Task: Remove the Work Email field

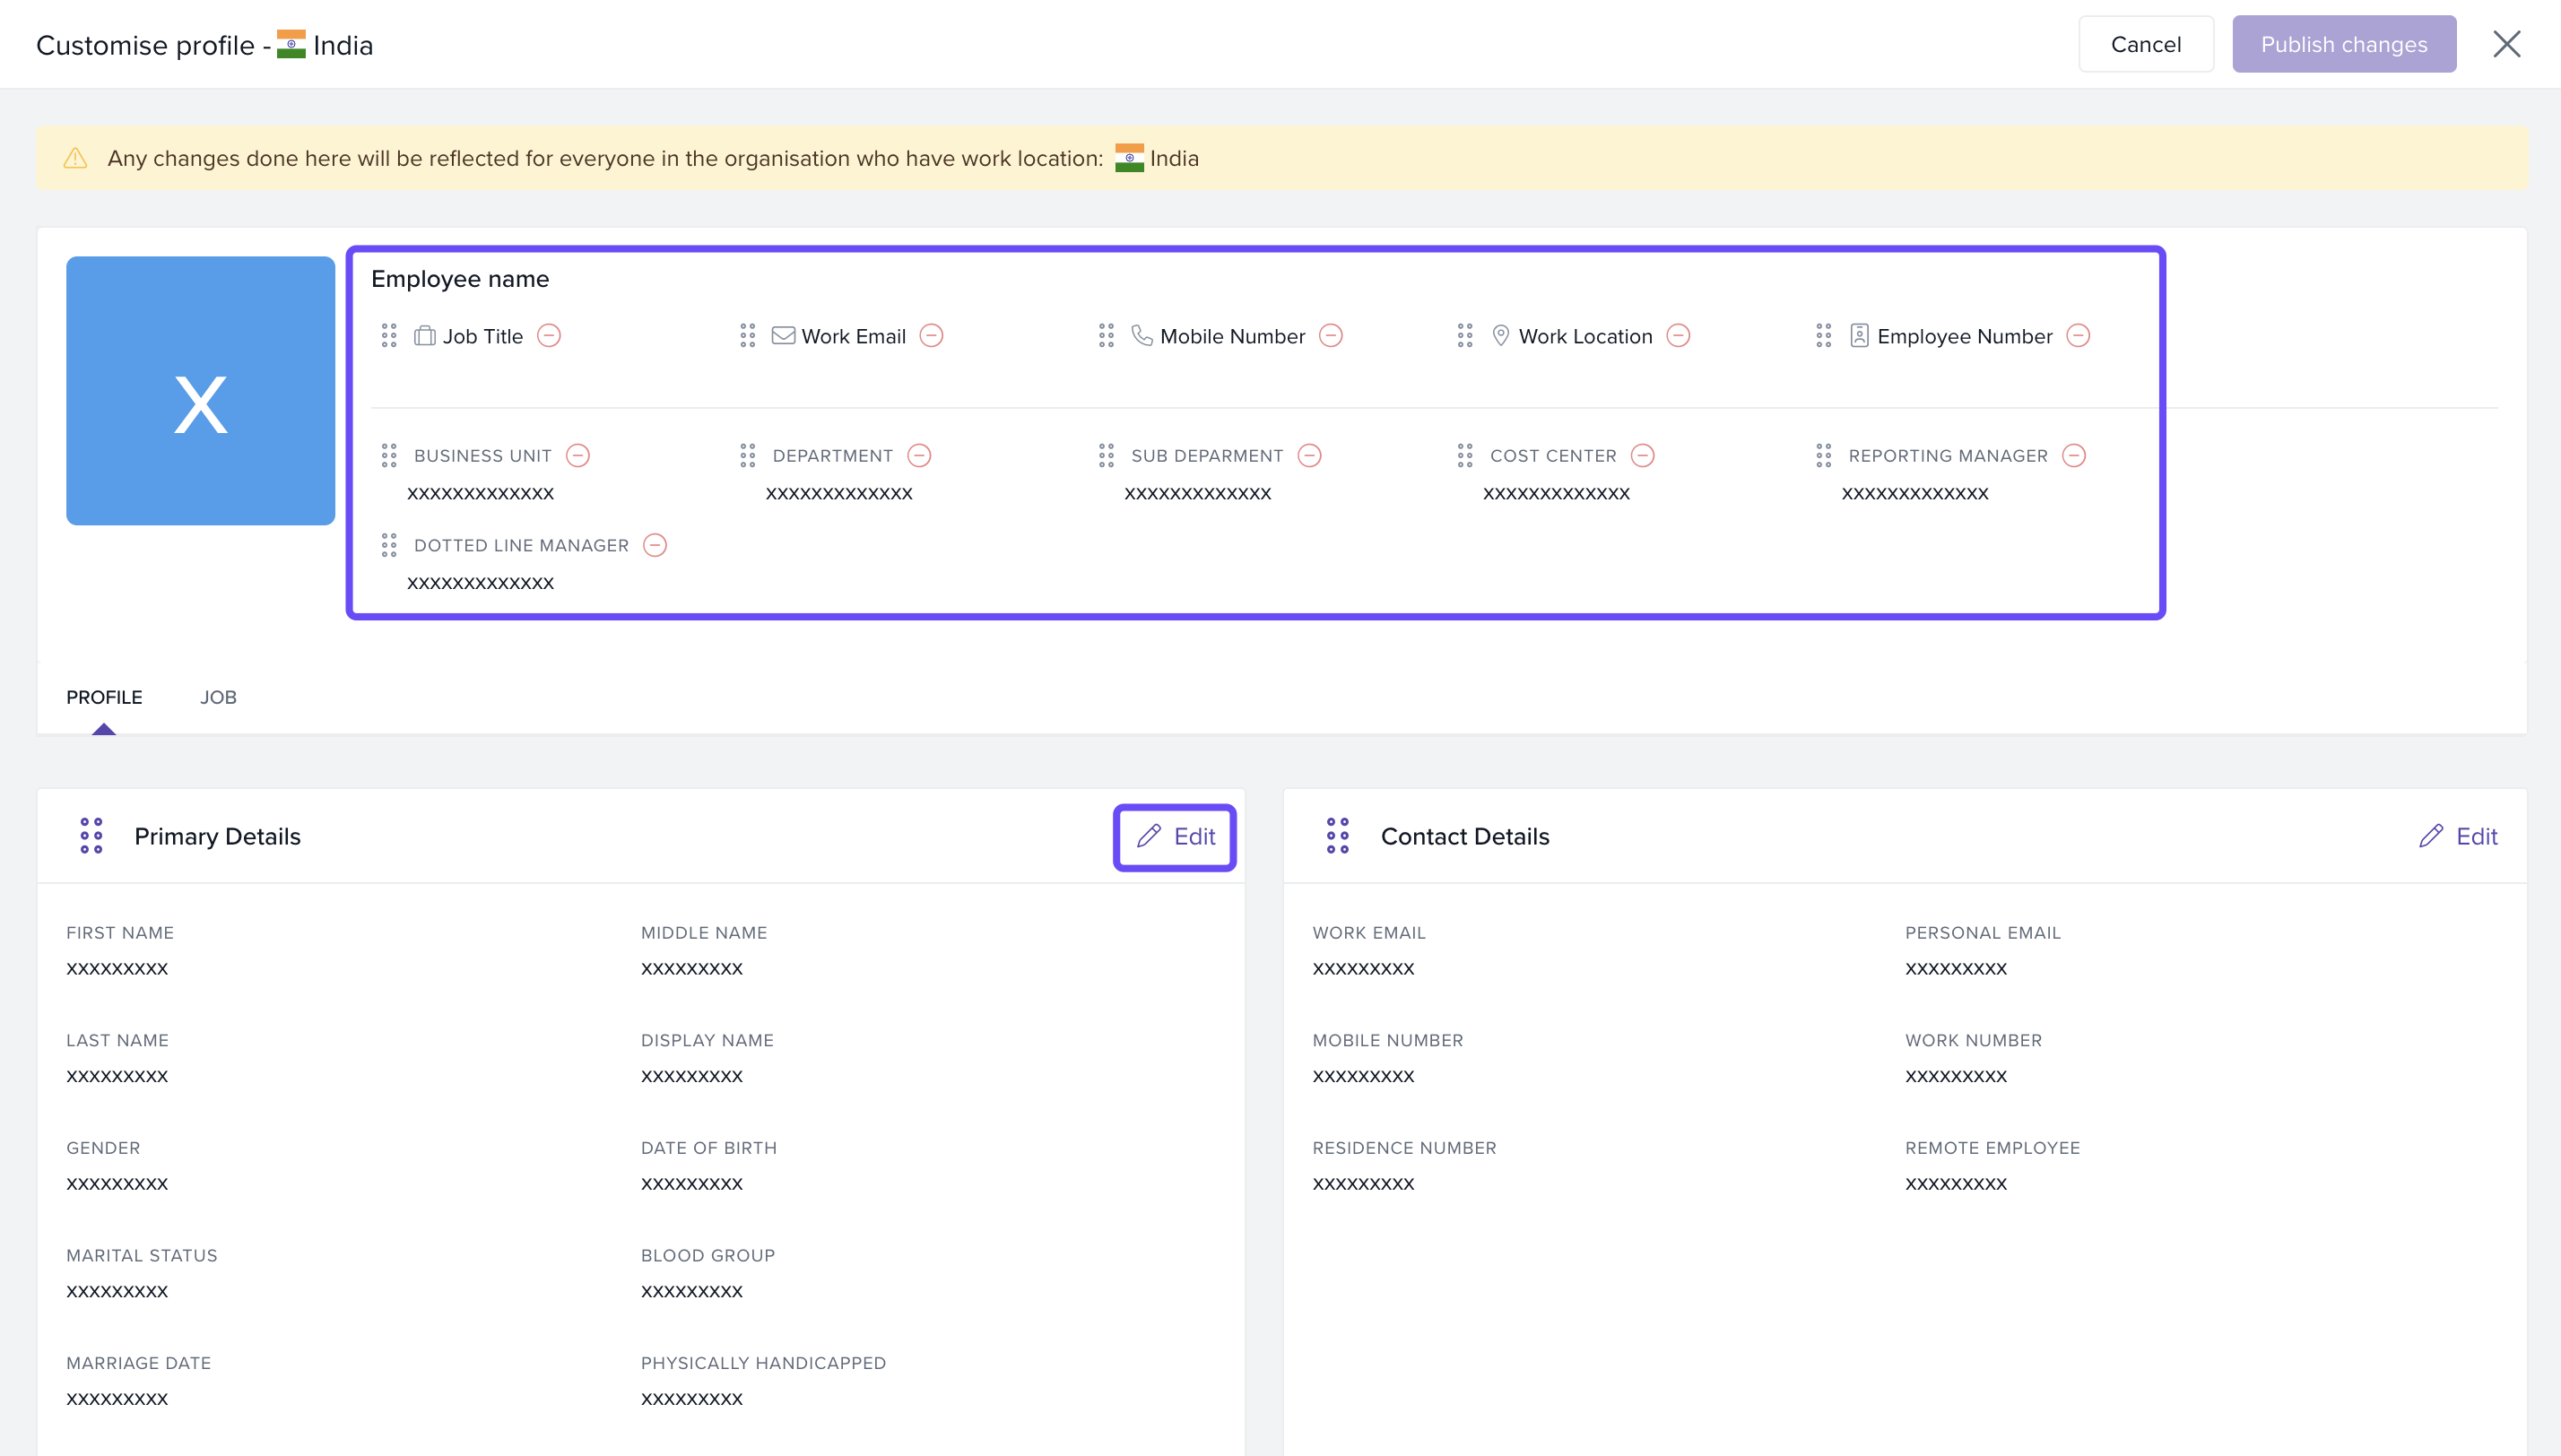Action: tap(931, 336)
